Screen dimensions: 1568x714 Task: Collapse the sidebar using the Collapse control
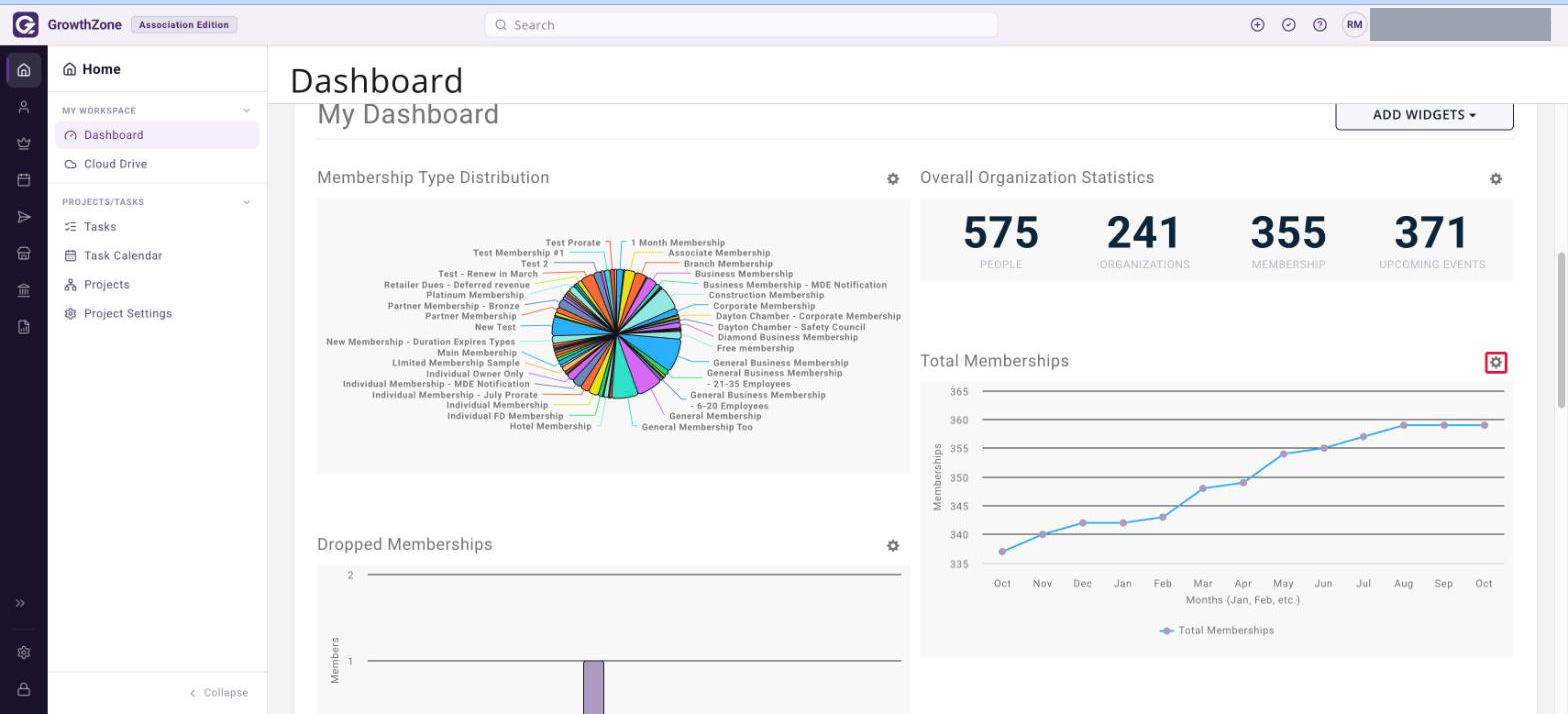[219, 693]
